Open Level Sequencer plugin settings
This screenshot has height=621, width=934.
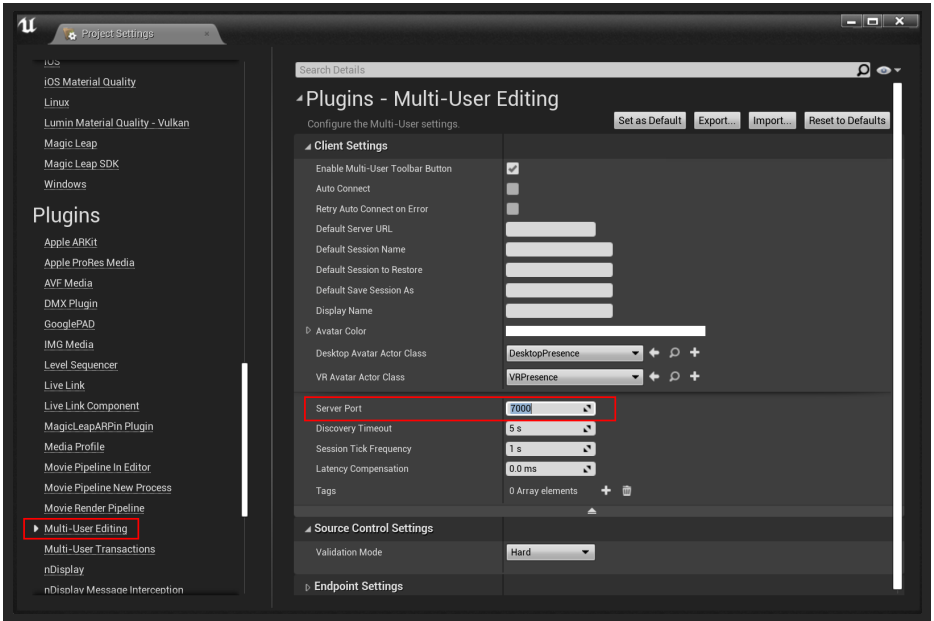pyautogui.click(x=81, y=365)
